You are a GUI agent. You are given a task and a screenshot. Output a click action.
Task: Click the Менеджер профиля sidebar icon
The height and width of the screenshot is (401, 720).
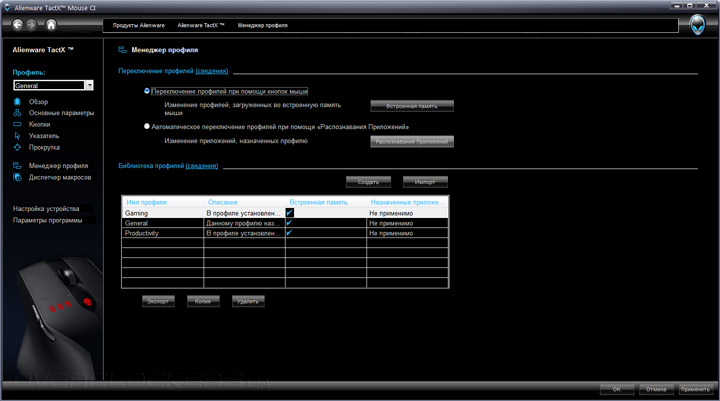pyautogui.click(x=17, y=165)
